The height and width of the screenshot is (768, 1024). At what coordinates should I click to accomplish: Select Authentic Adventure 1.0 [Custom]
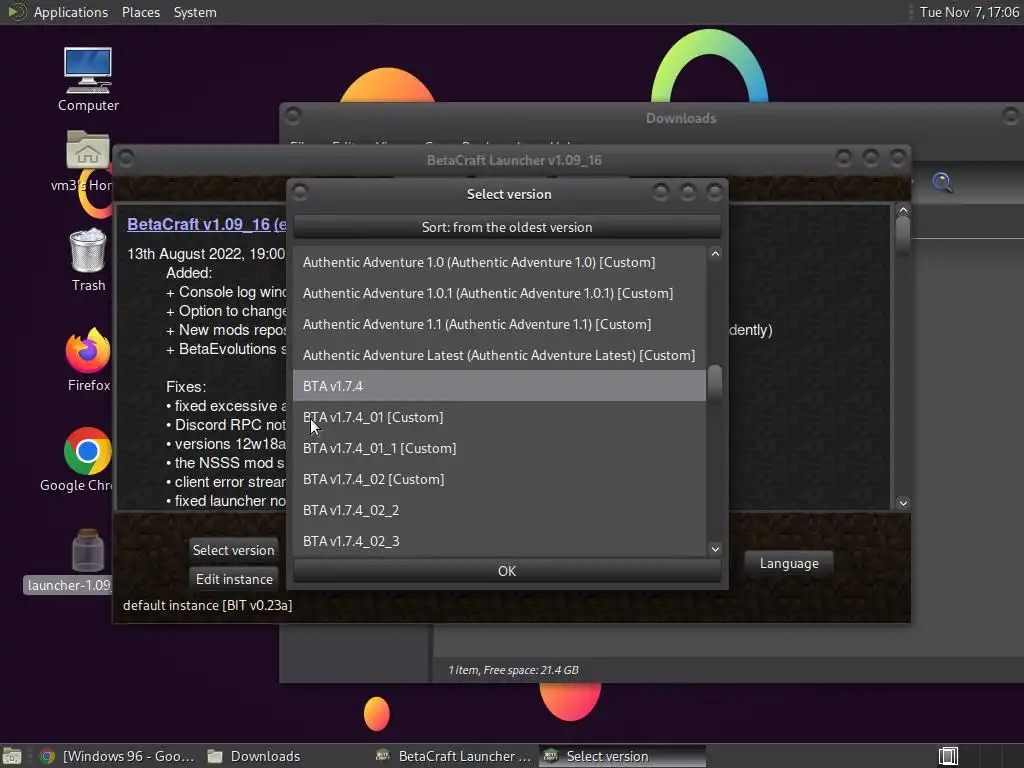pyautogui.click(x=499, y=262)
